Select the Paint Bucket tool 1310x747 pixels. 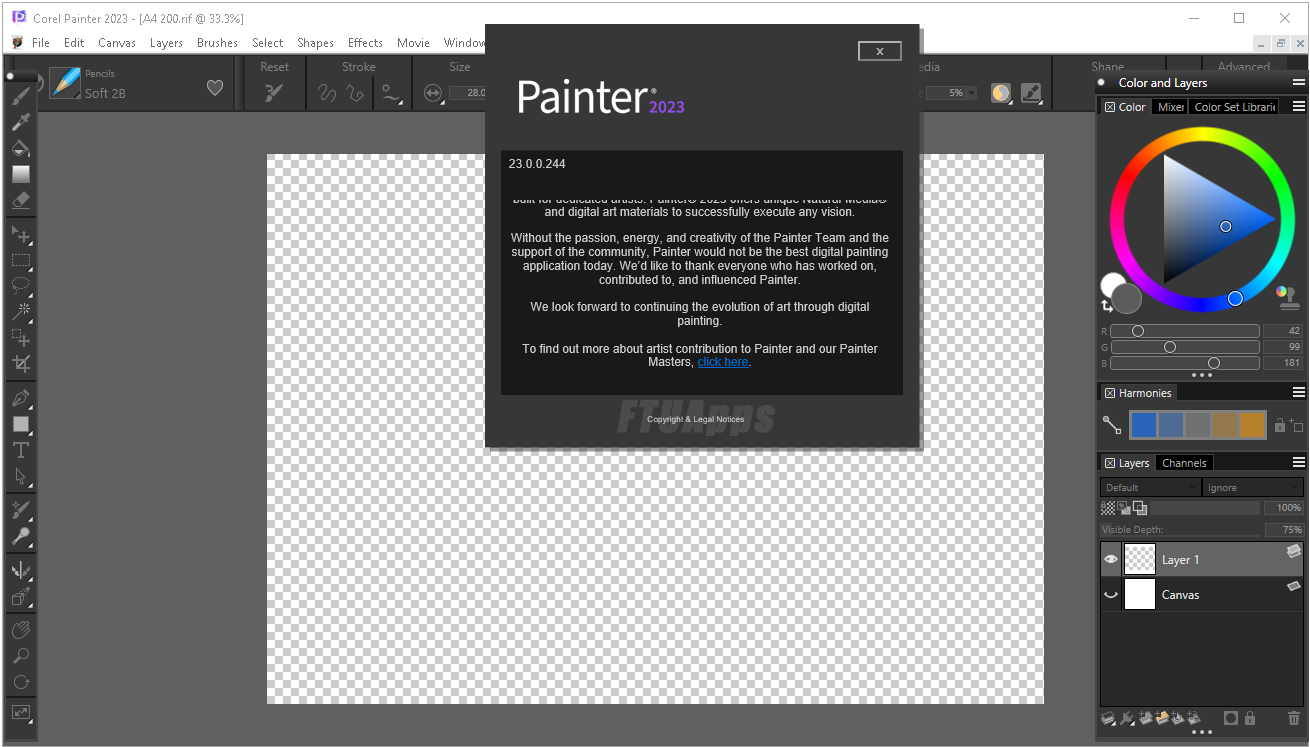[20, 148]
